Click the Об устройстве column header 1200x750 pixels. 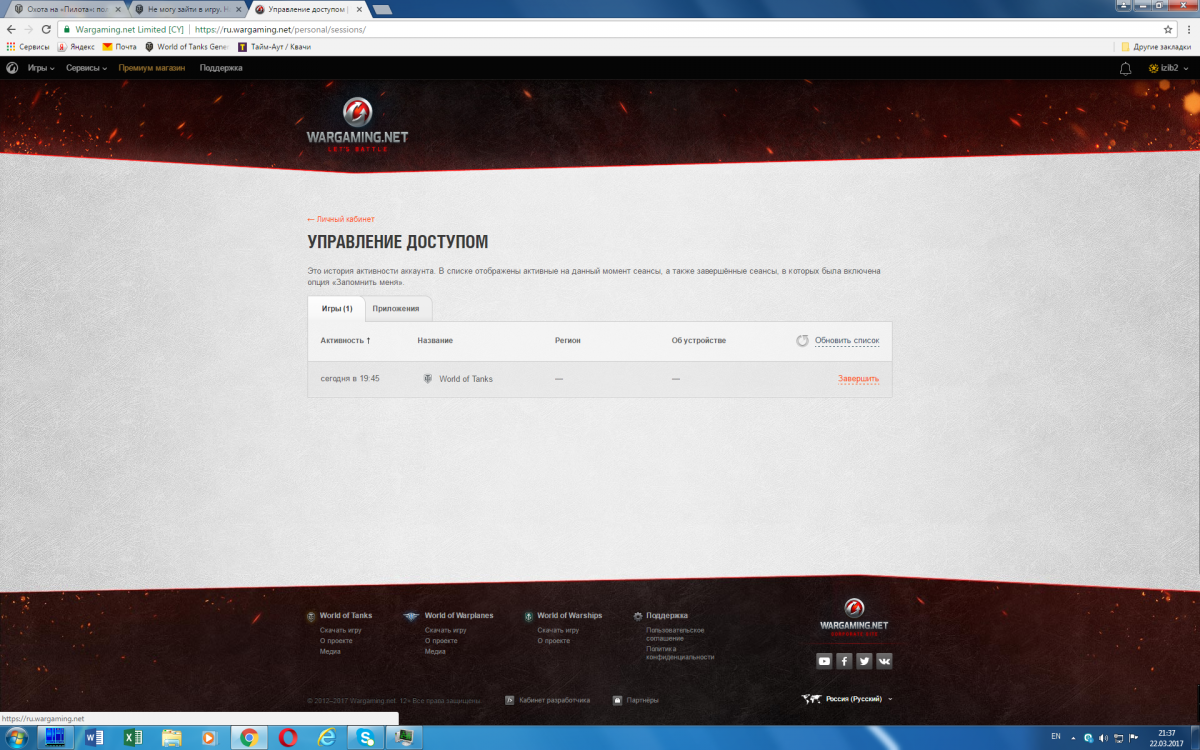(x=699, y=341)
